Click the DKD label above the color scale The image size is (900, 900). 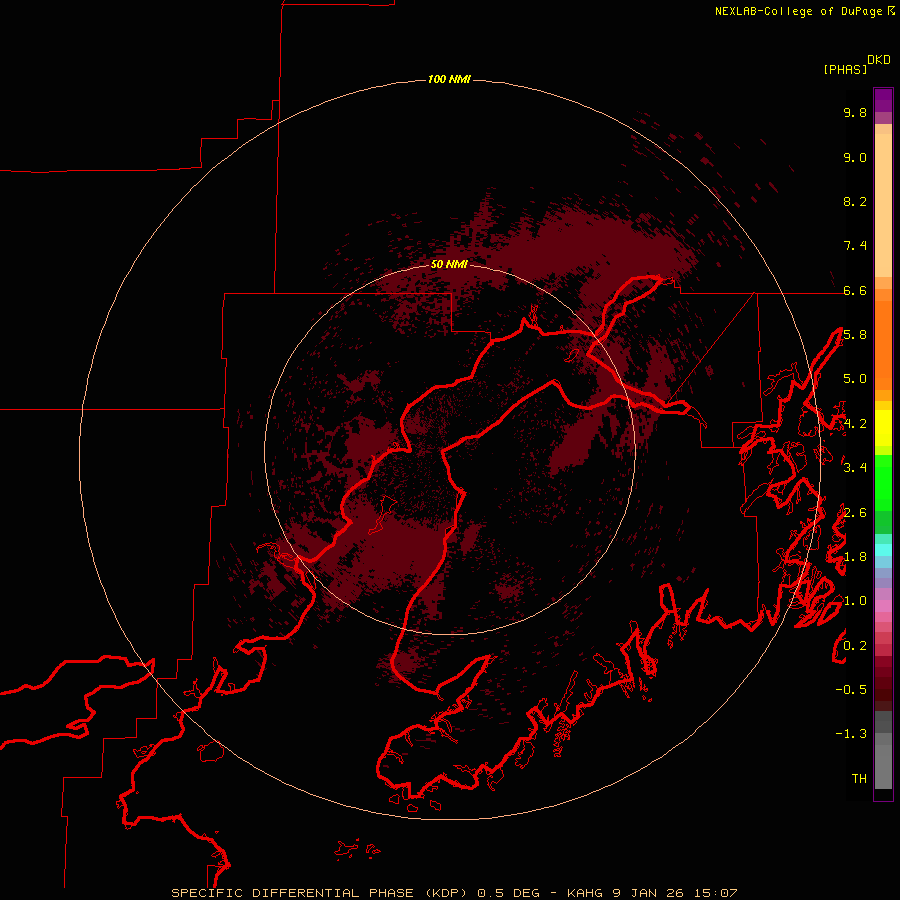coord(879,60)
